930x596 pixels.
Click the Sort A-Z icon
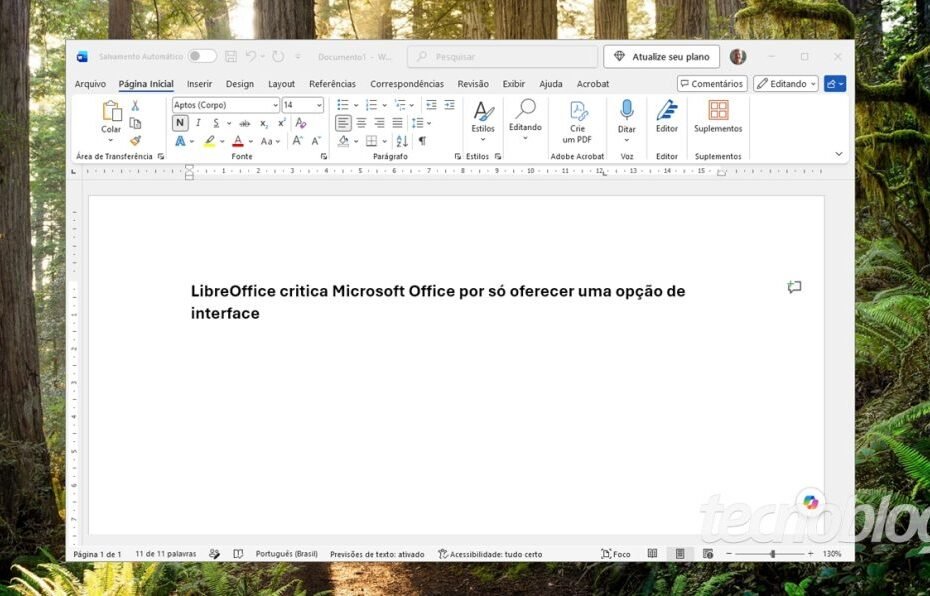click(x=402, y=141)
